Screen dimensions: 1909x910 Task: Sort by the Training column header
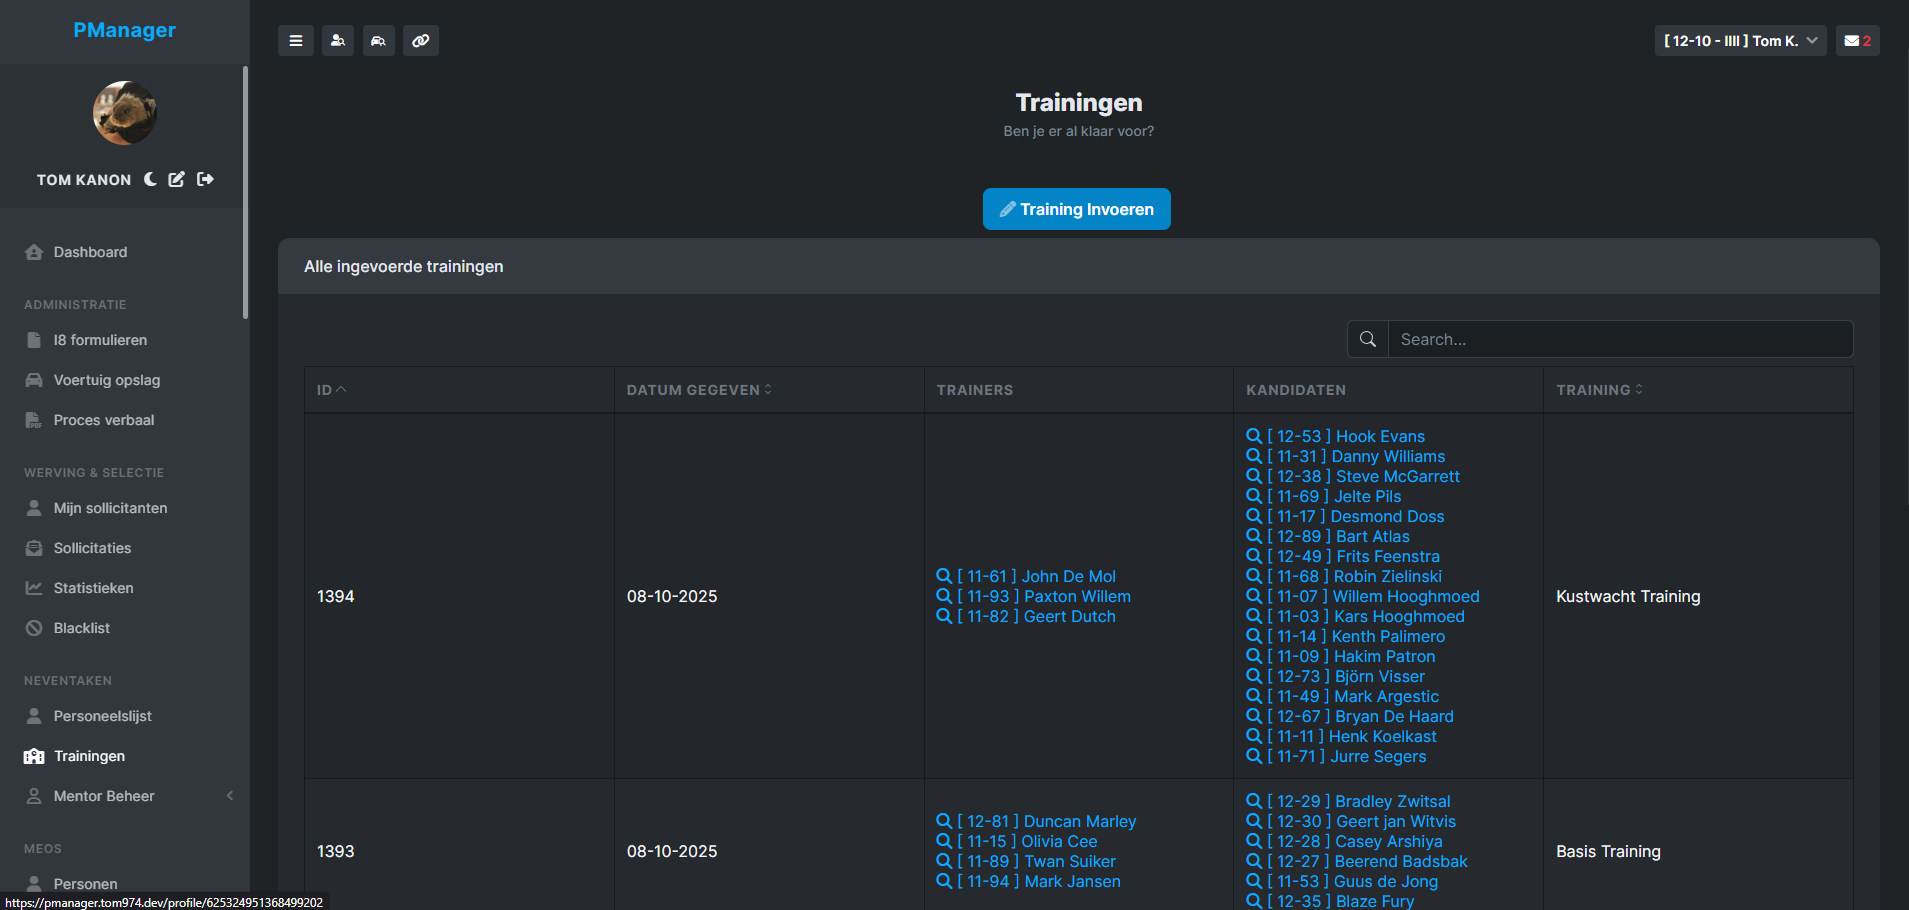(1599, 390)
